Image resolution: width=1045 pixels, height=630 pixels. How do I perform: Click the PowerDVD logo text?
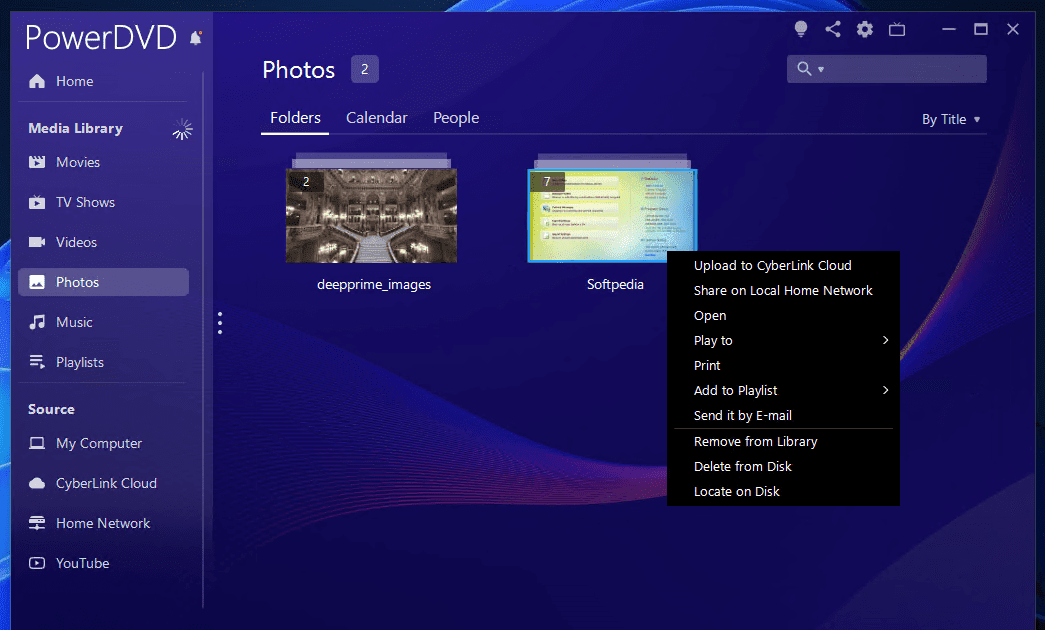(x=101, y=37)
